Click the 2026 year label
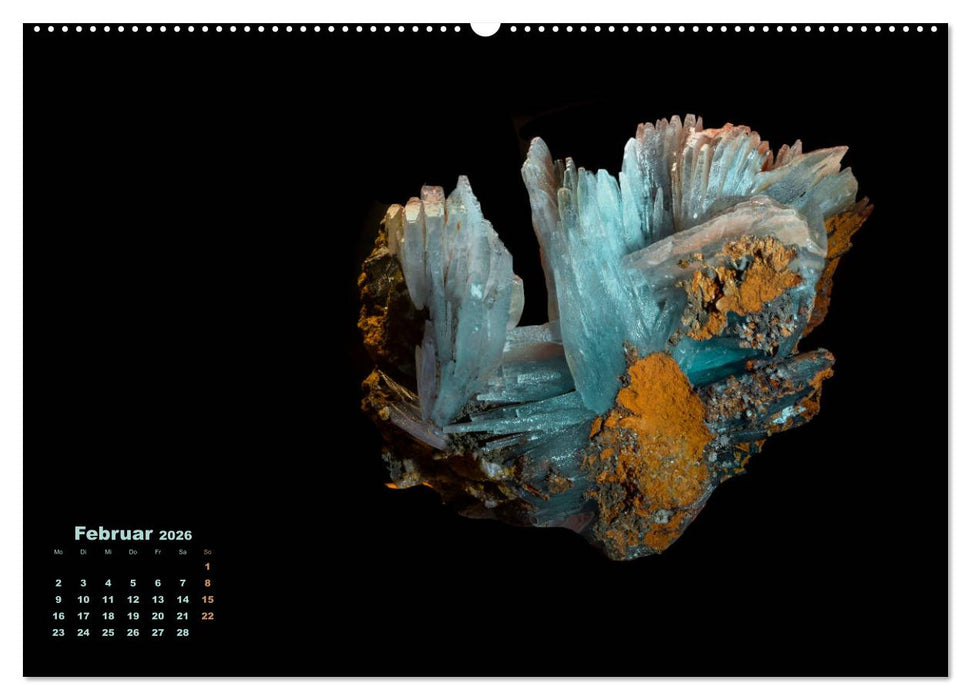The width and height of the screenshot is (971, 700). pos(175,536)
